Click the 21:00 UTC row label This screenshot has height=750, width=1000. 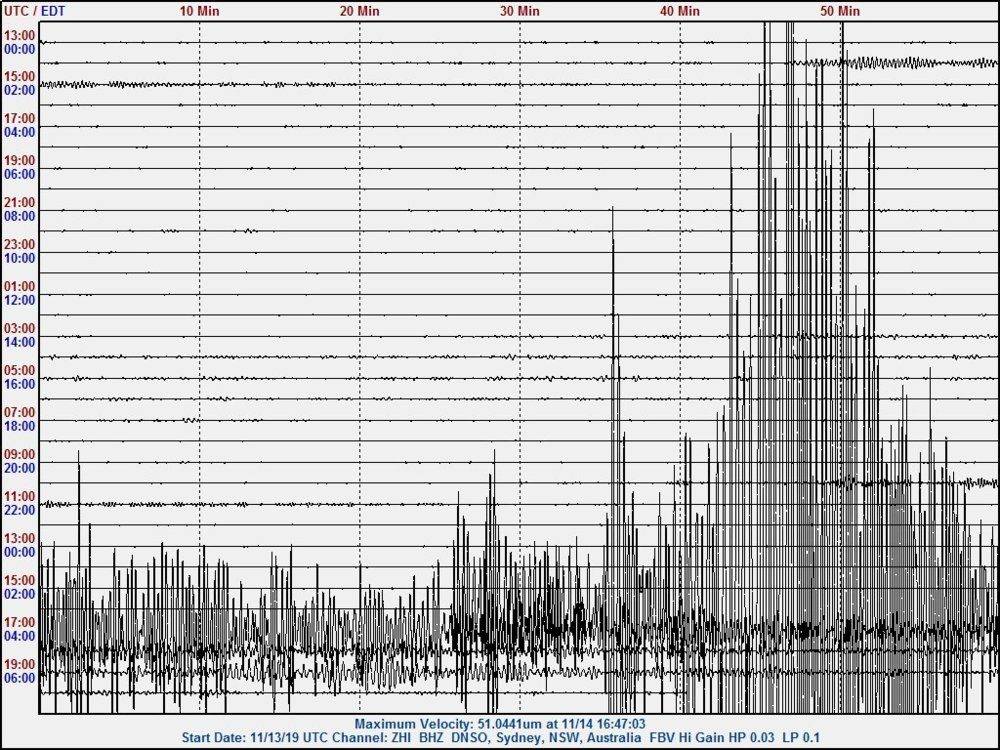(20, 202)
